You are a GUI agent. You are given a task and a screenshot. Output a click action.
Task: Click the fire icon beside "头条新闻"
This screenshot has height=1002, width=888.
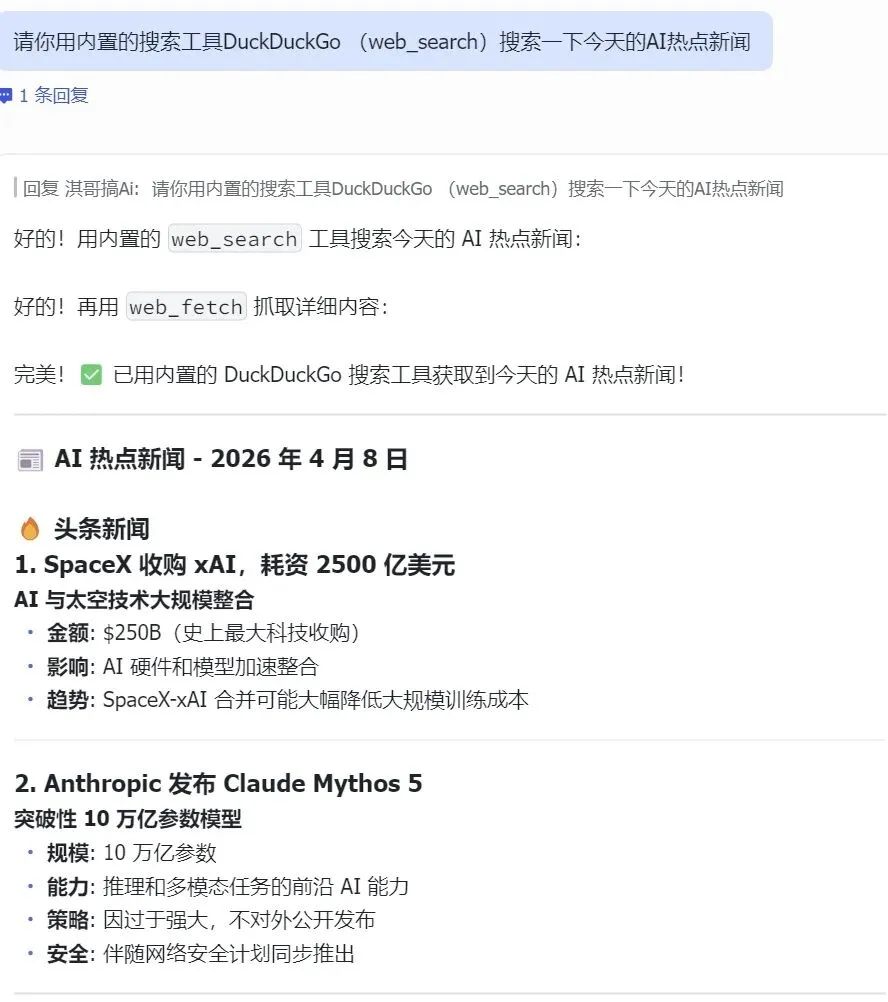(x=30, y=529)
